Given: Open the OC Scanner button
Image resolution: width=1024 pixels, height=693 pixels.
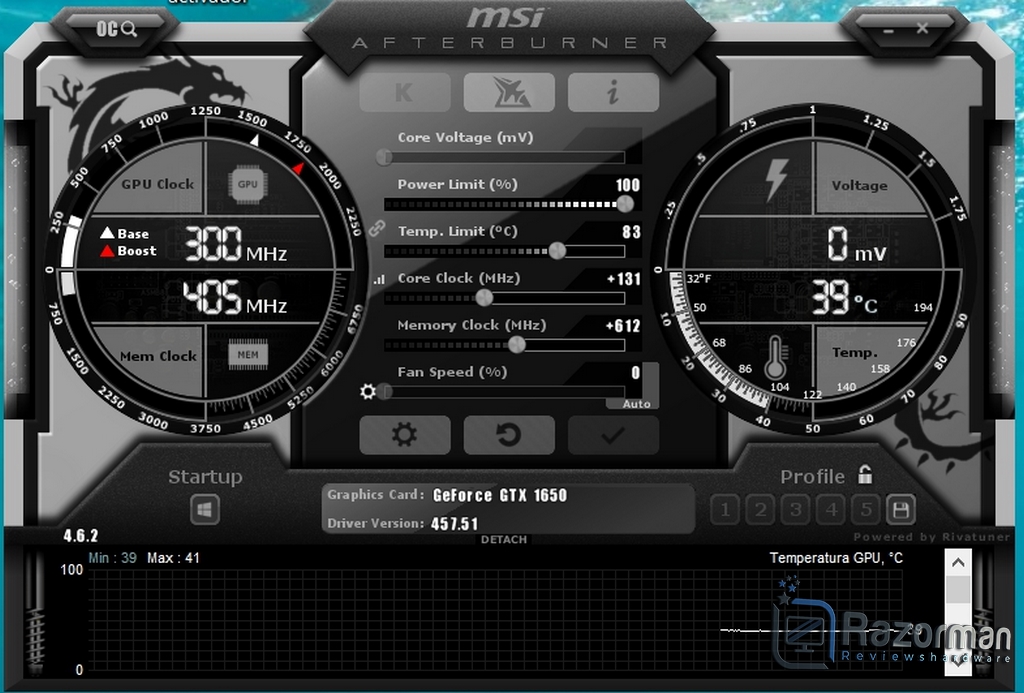Looking at the screenshot, I should (x=116, y=29).
